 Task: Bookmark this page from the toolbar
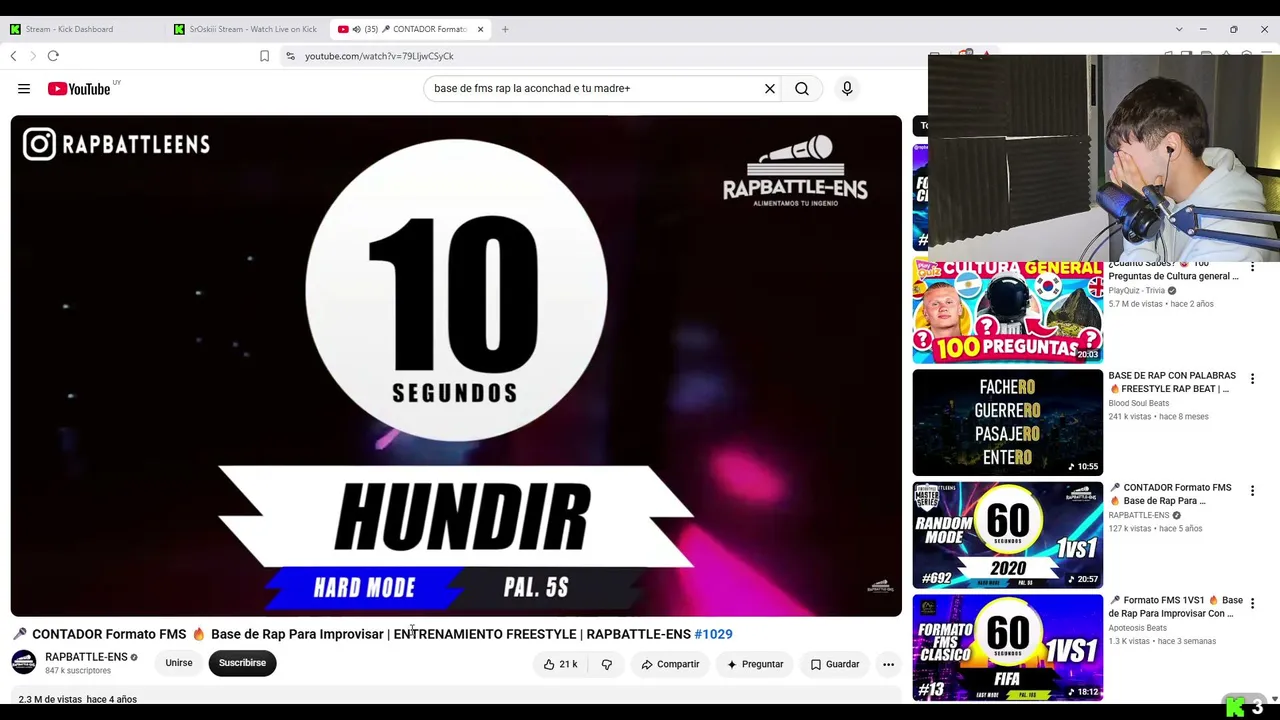pyautogui.click(x=264, y=56)
